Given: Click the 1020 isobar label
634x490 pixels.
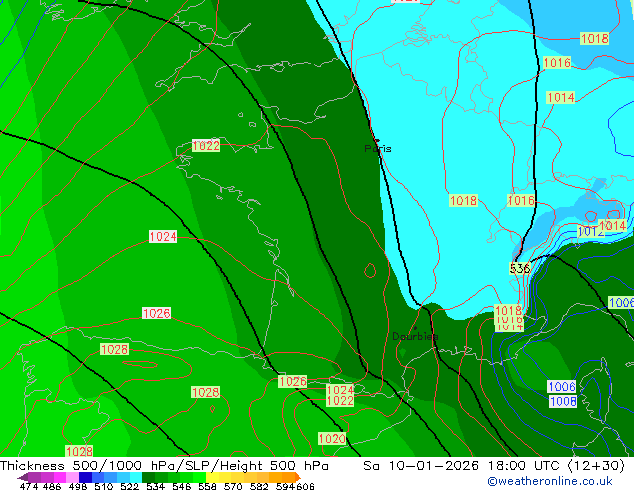Looking at the screenshot, I should pyautogui.click(x=332, y=439).
